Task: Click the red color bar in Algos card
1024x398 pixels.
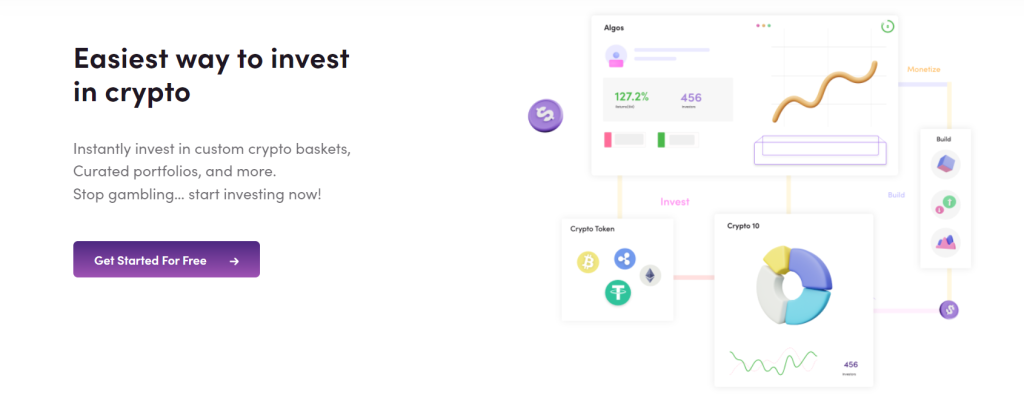Action: click(608, 140)
